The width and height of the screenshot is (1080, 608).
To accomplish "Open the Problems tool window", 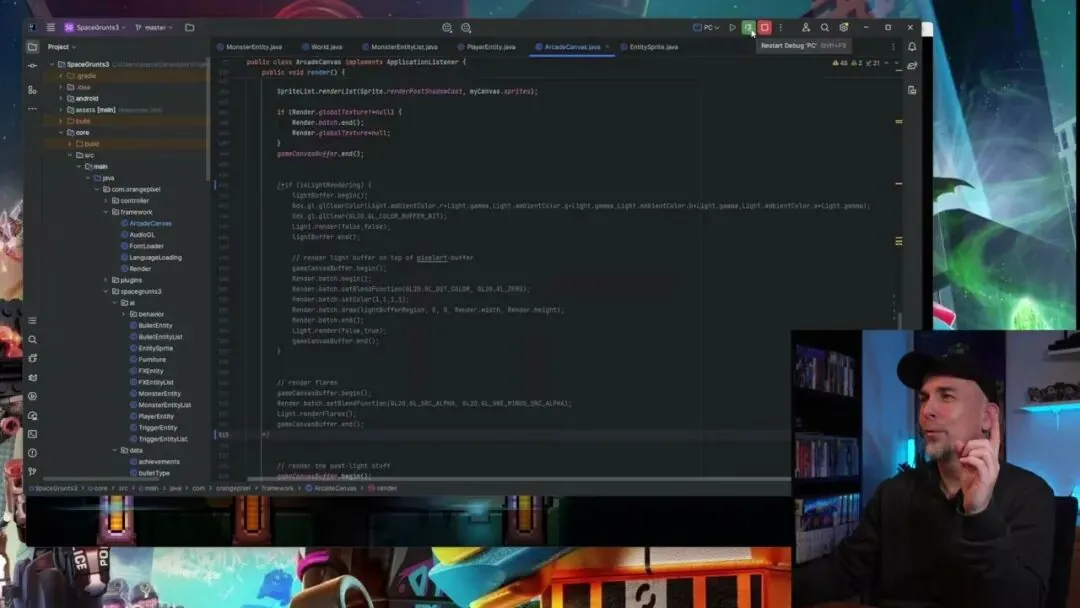I will click(32, 453).
